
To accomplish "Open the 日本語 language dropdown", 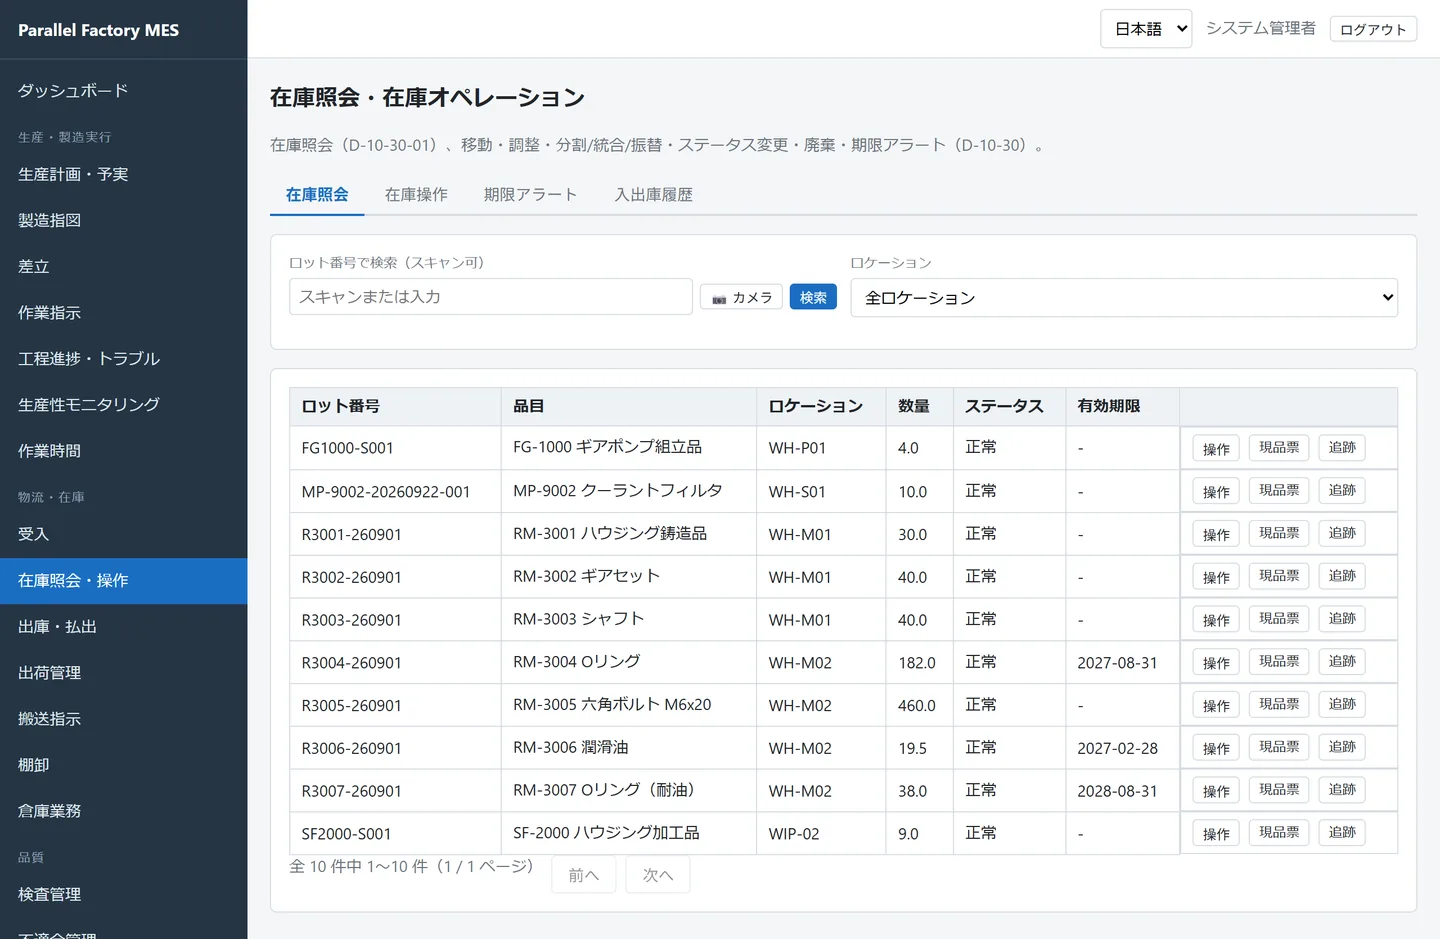I will pyautogui.click(x=1146, y=29).
